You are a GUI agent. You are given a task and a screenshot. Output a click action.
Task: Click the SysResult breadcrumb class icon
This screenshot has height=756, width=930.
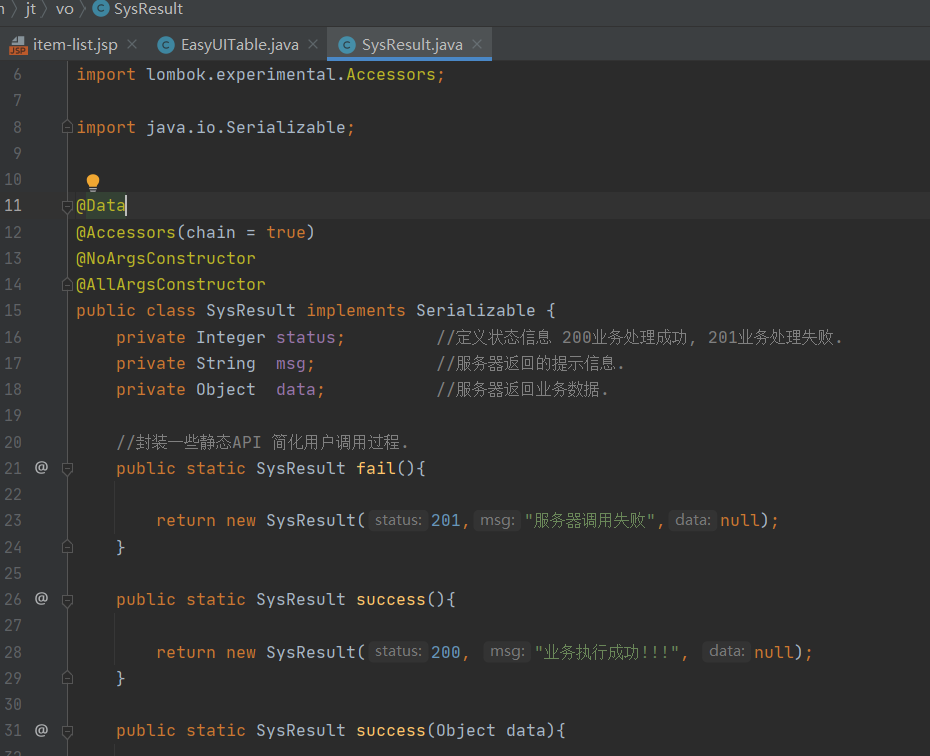pyautogui.click(x=101, y=8)
